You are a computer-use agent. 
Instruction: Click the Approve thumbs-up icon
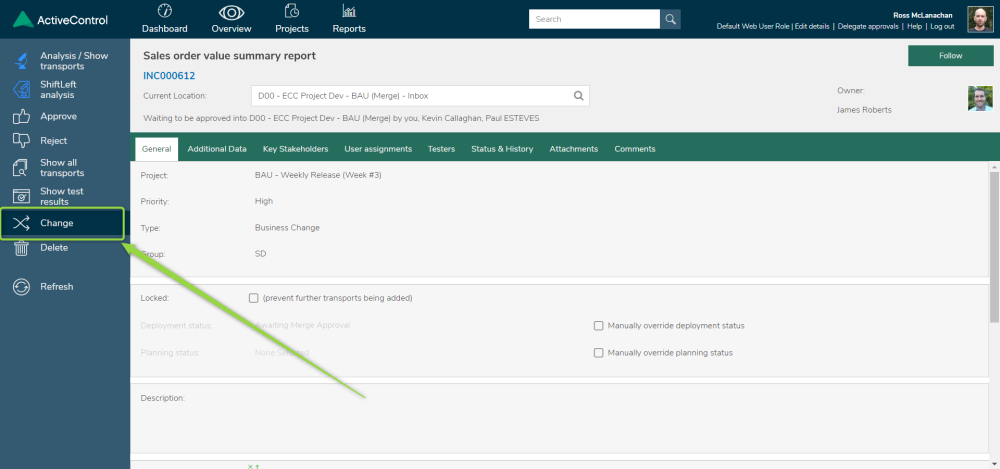tap(22, 117)
